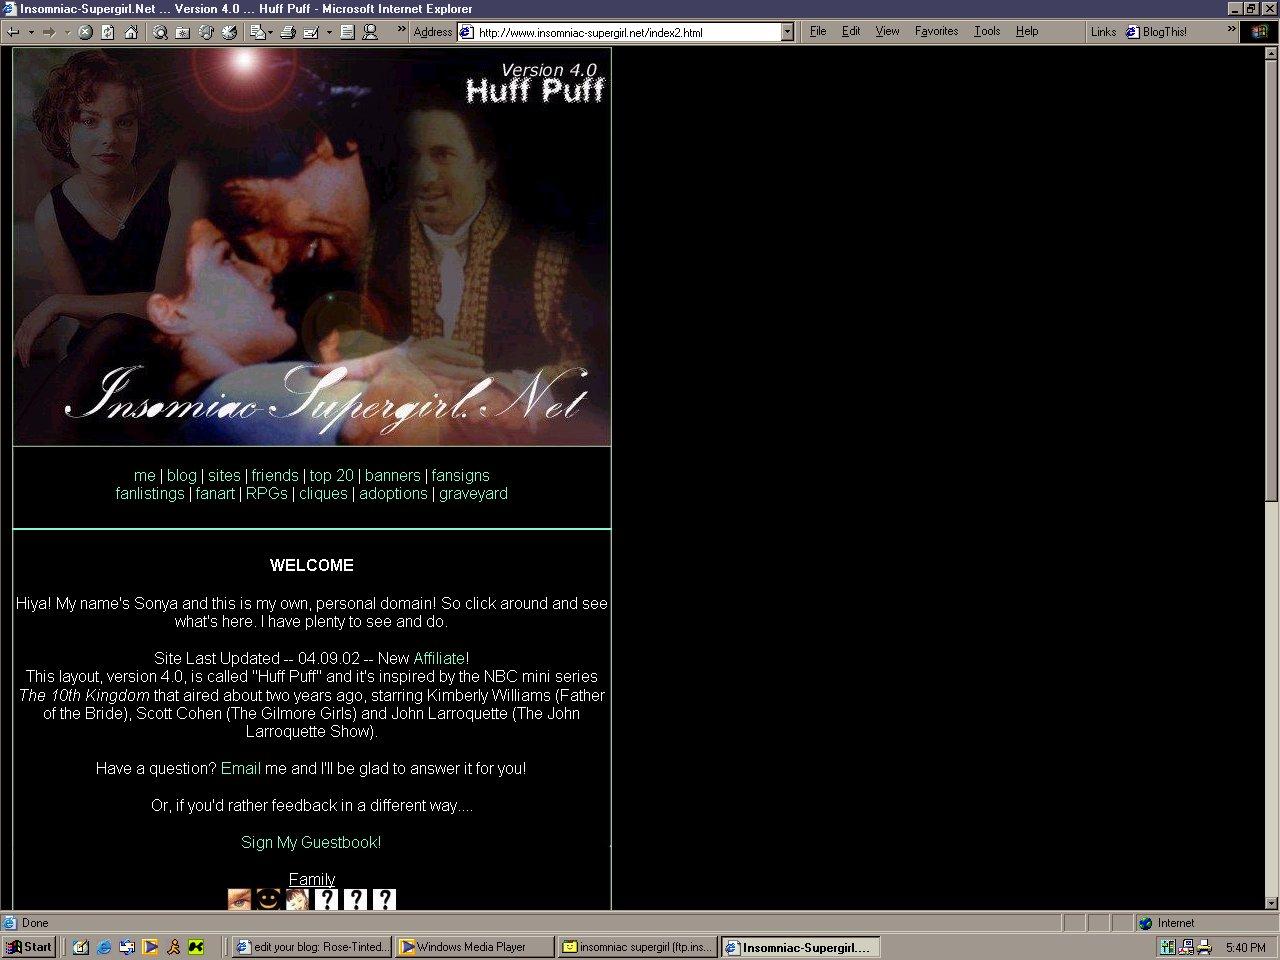Open the Media toolbar icon

click(206, 32)
